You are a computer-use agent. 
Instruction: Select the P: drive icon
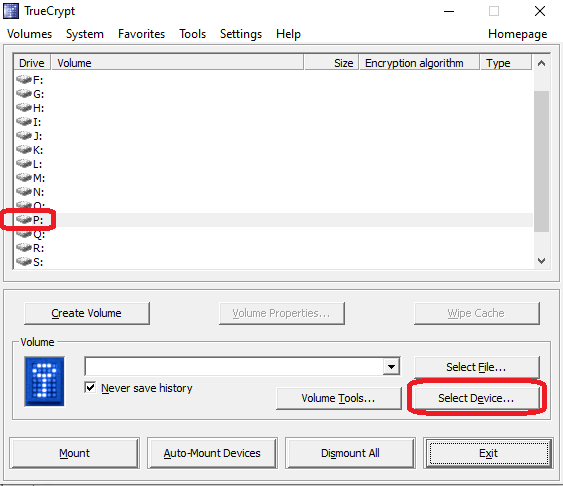[24, 219]
